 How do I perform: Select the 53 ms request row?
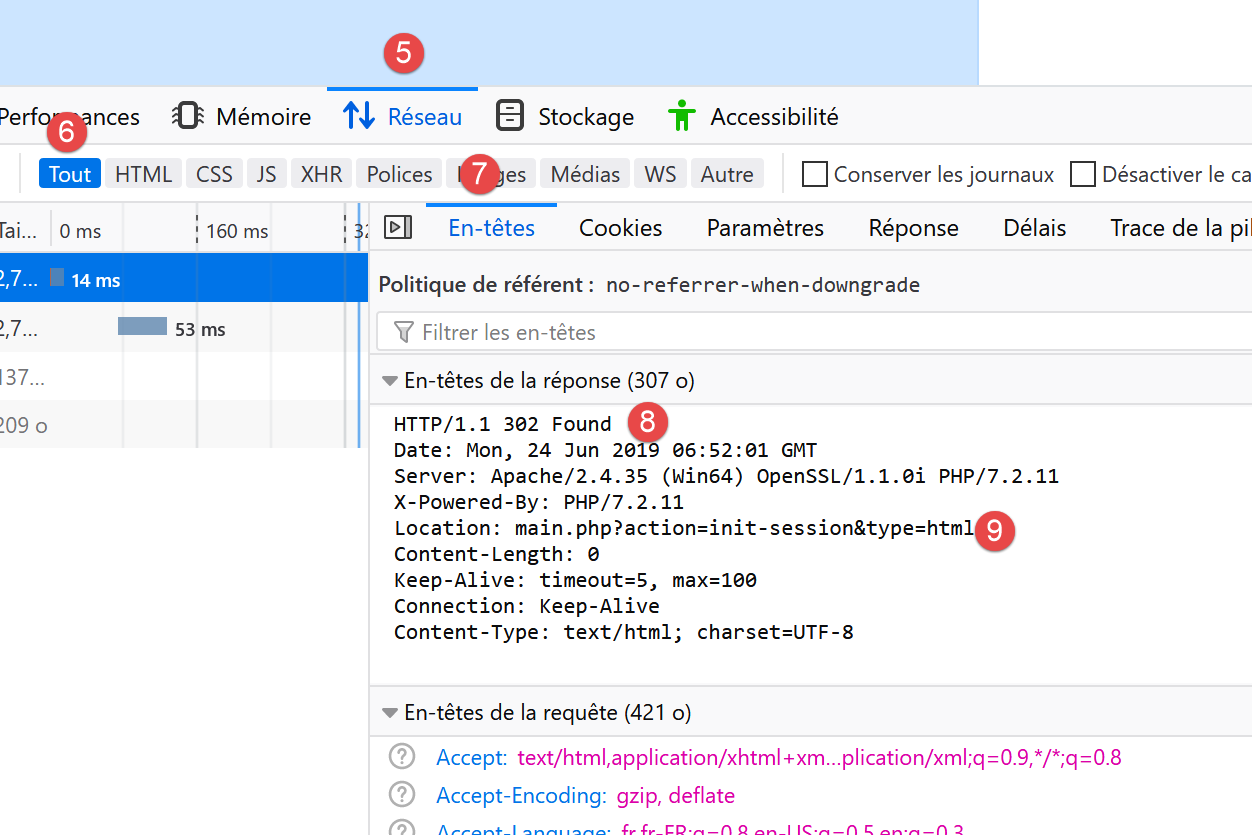point(180,329)
